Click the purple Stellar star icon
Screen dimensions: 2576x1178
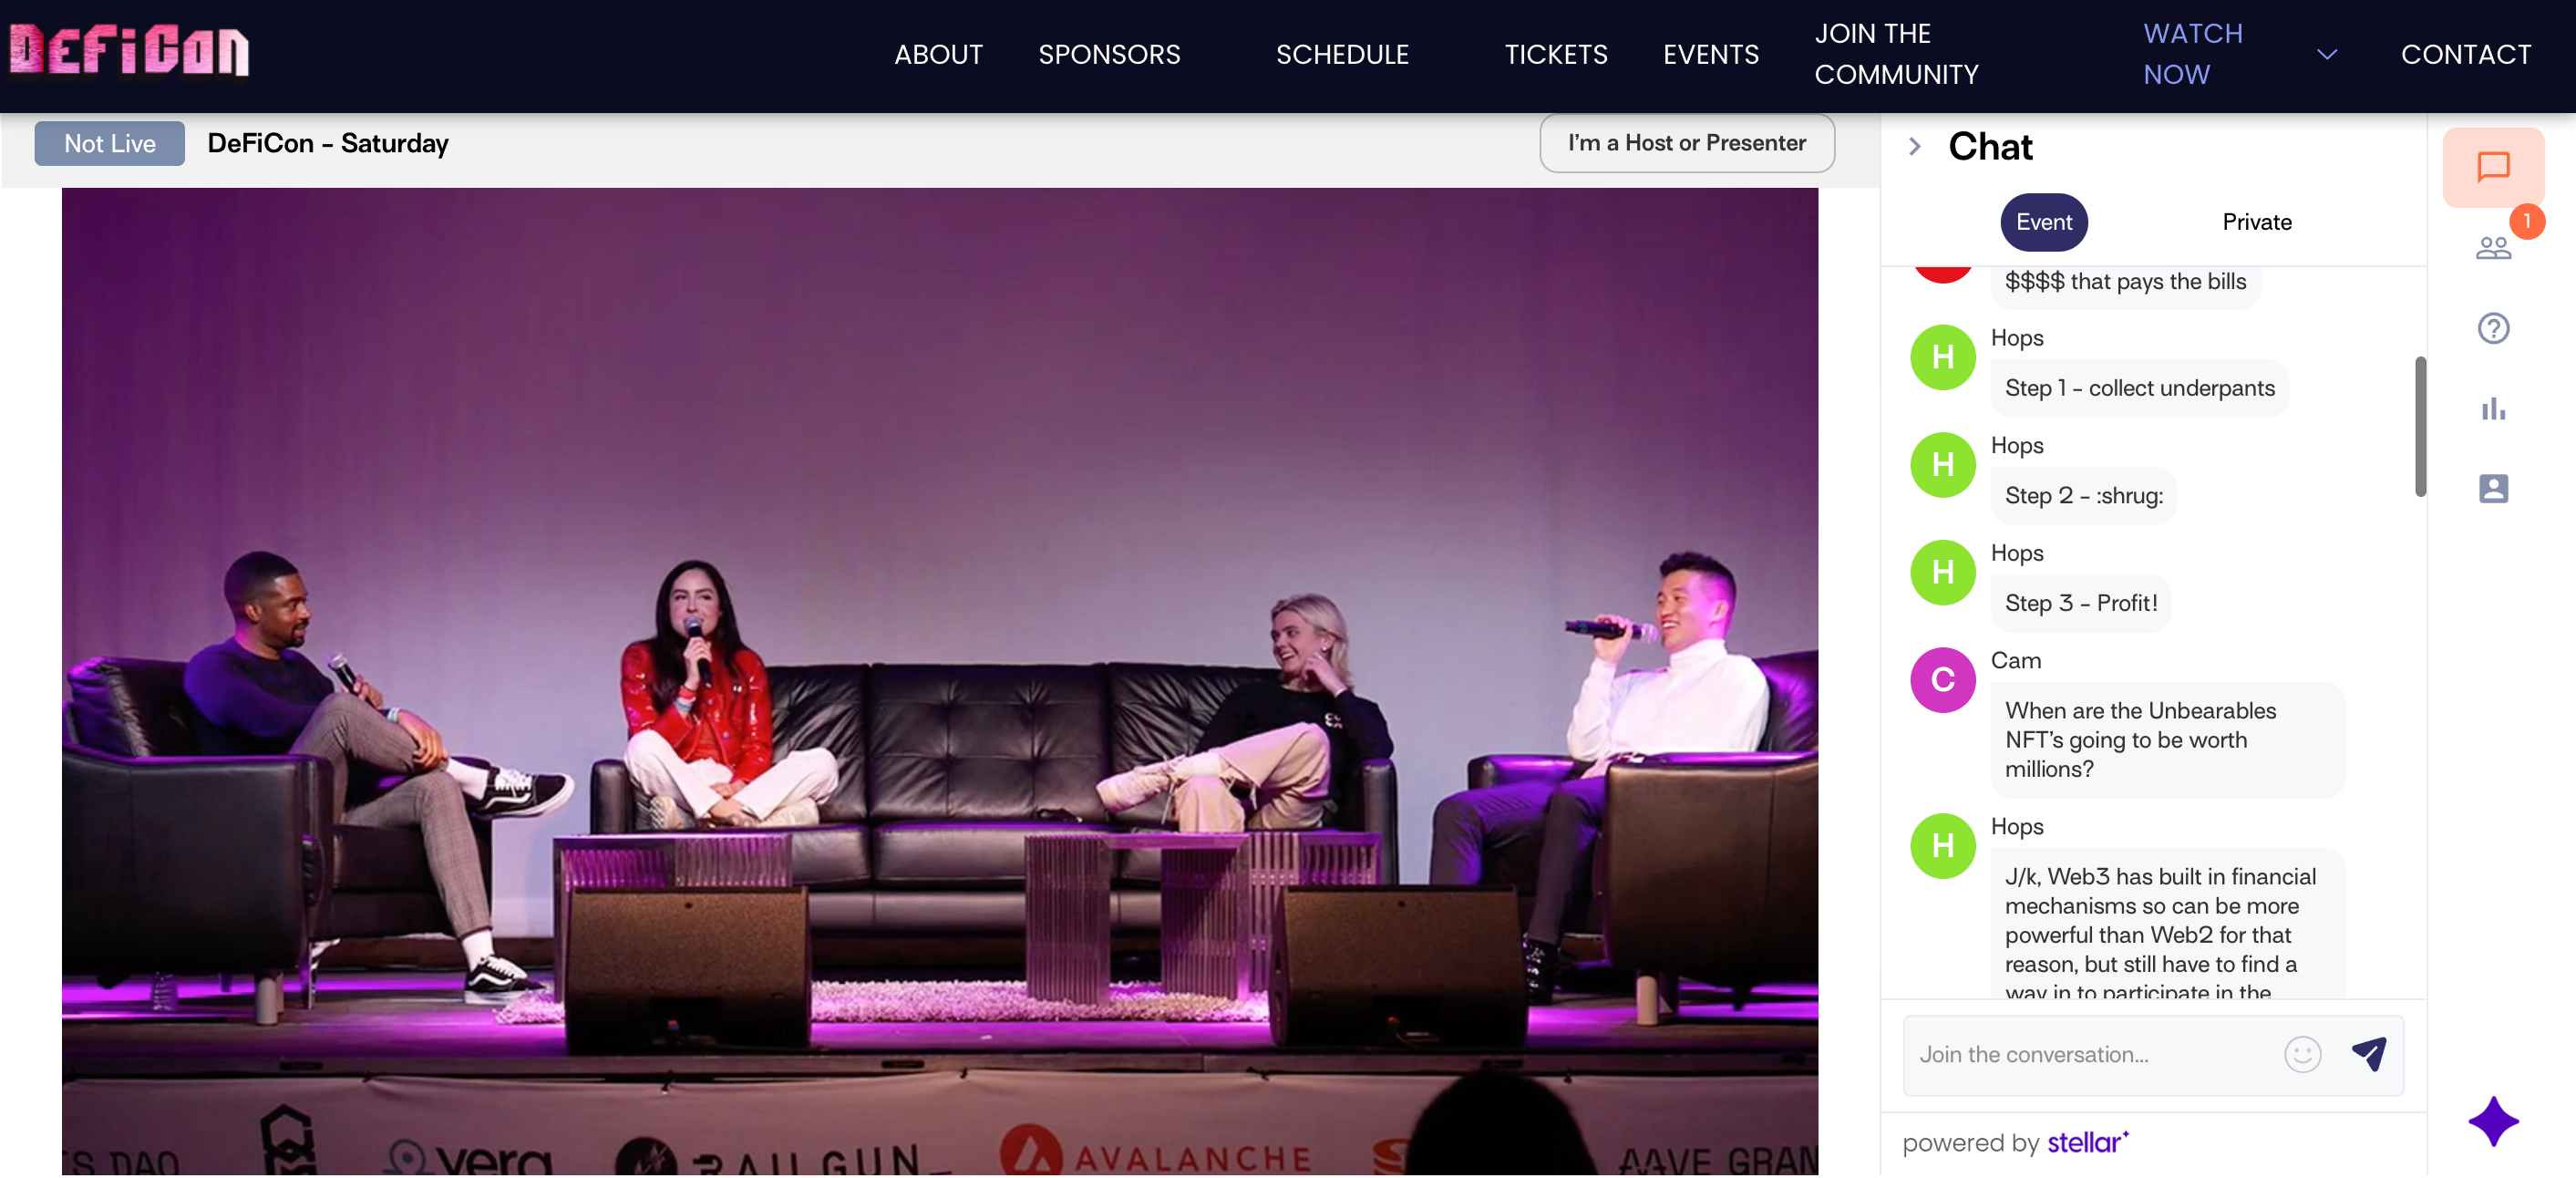[2493, 1121]
